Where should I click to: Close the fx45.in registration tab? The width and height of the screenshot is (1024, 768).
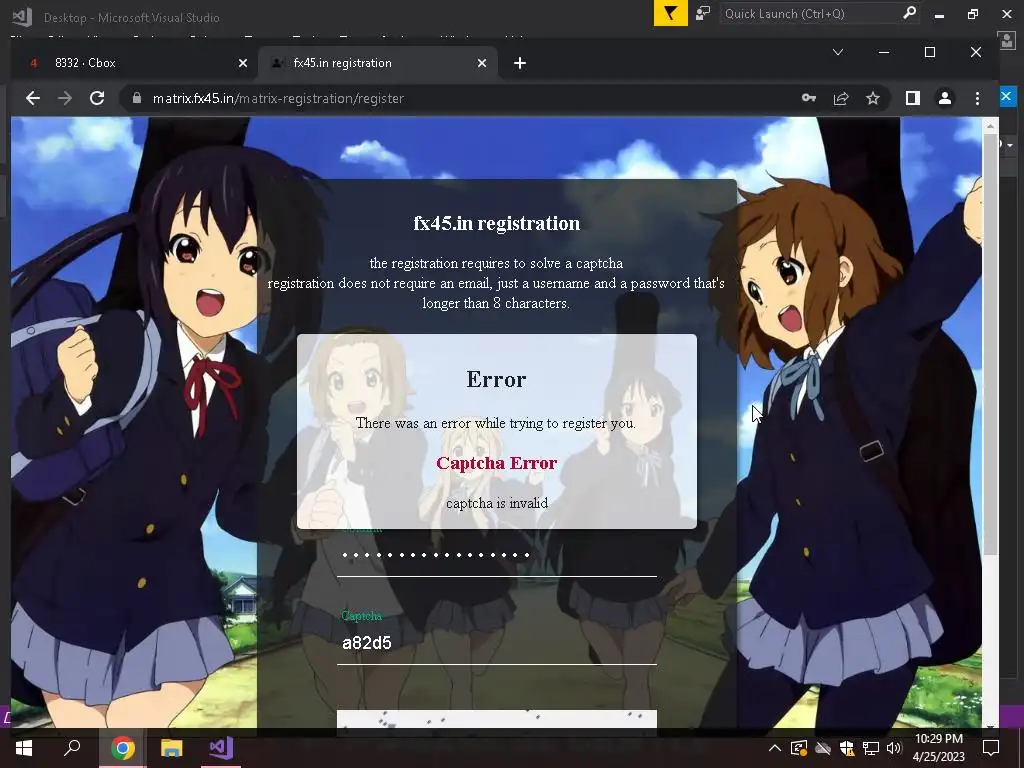click(x=482, y=63)
